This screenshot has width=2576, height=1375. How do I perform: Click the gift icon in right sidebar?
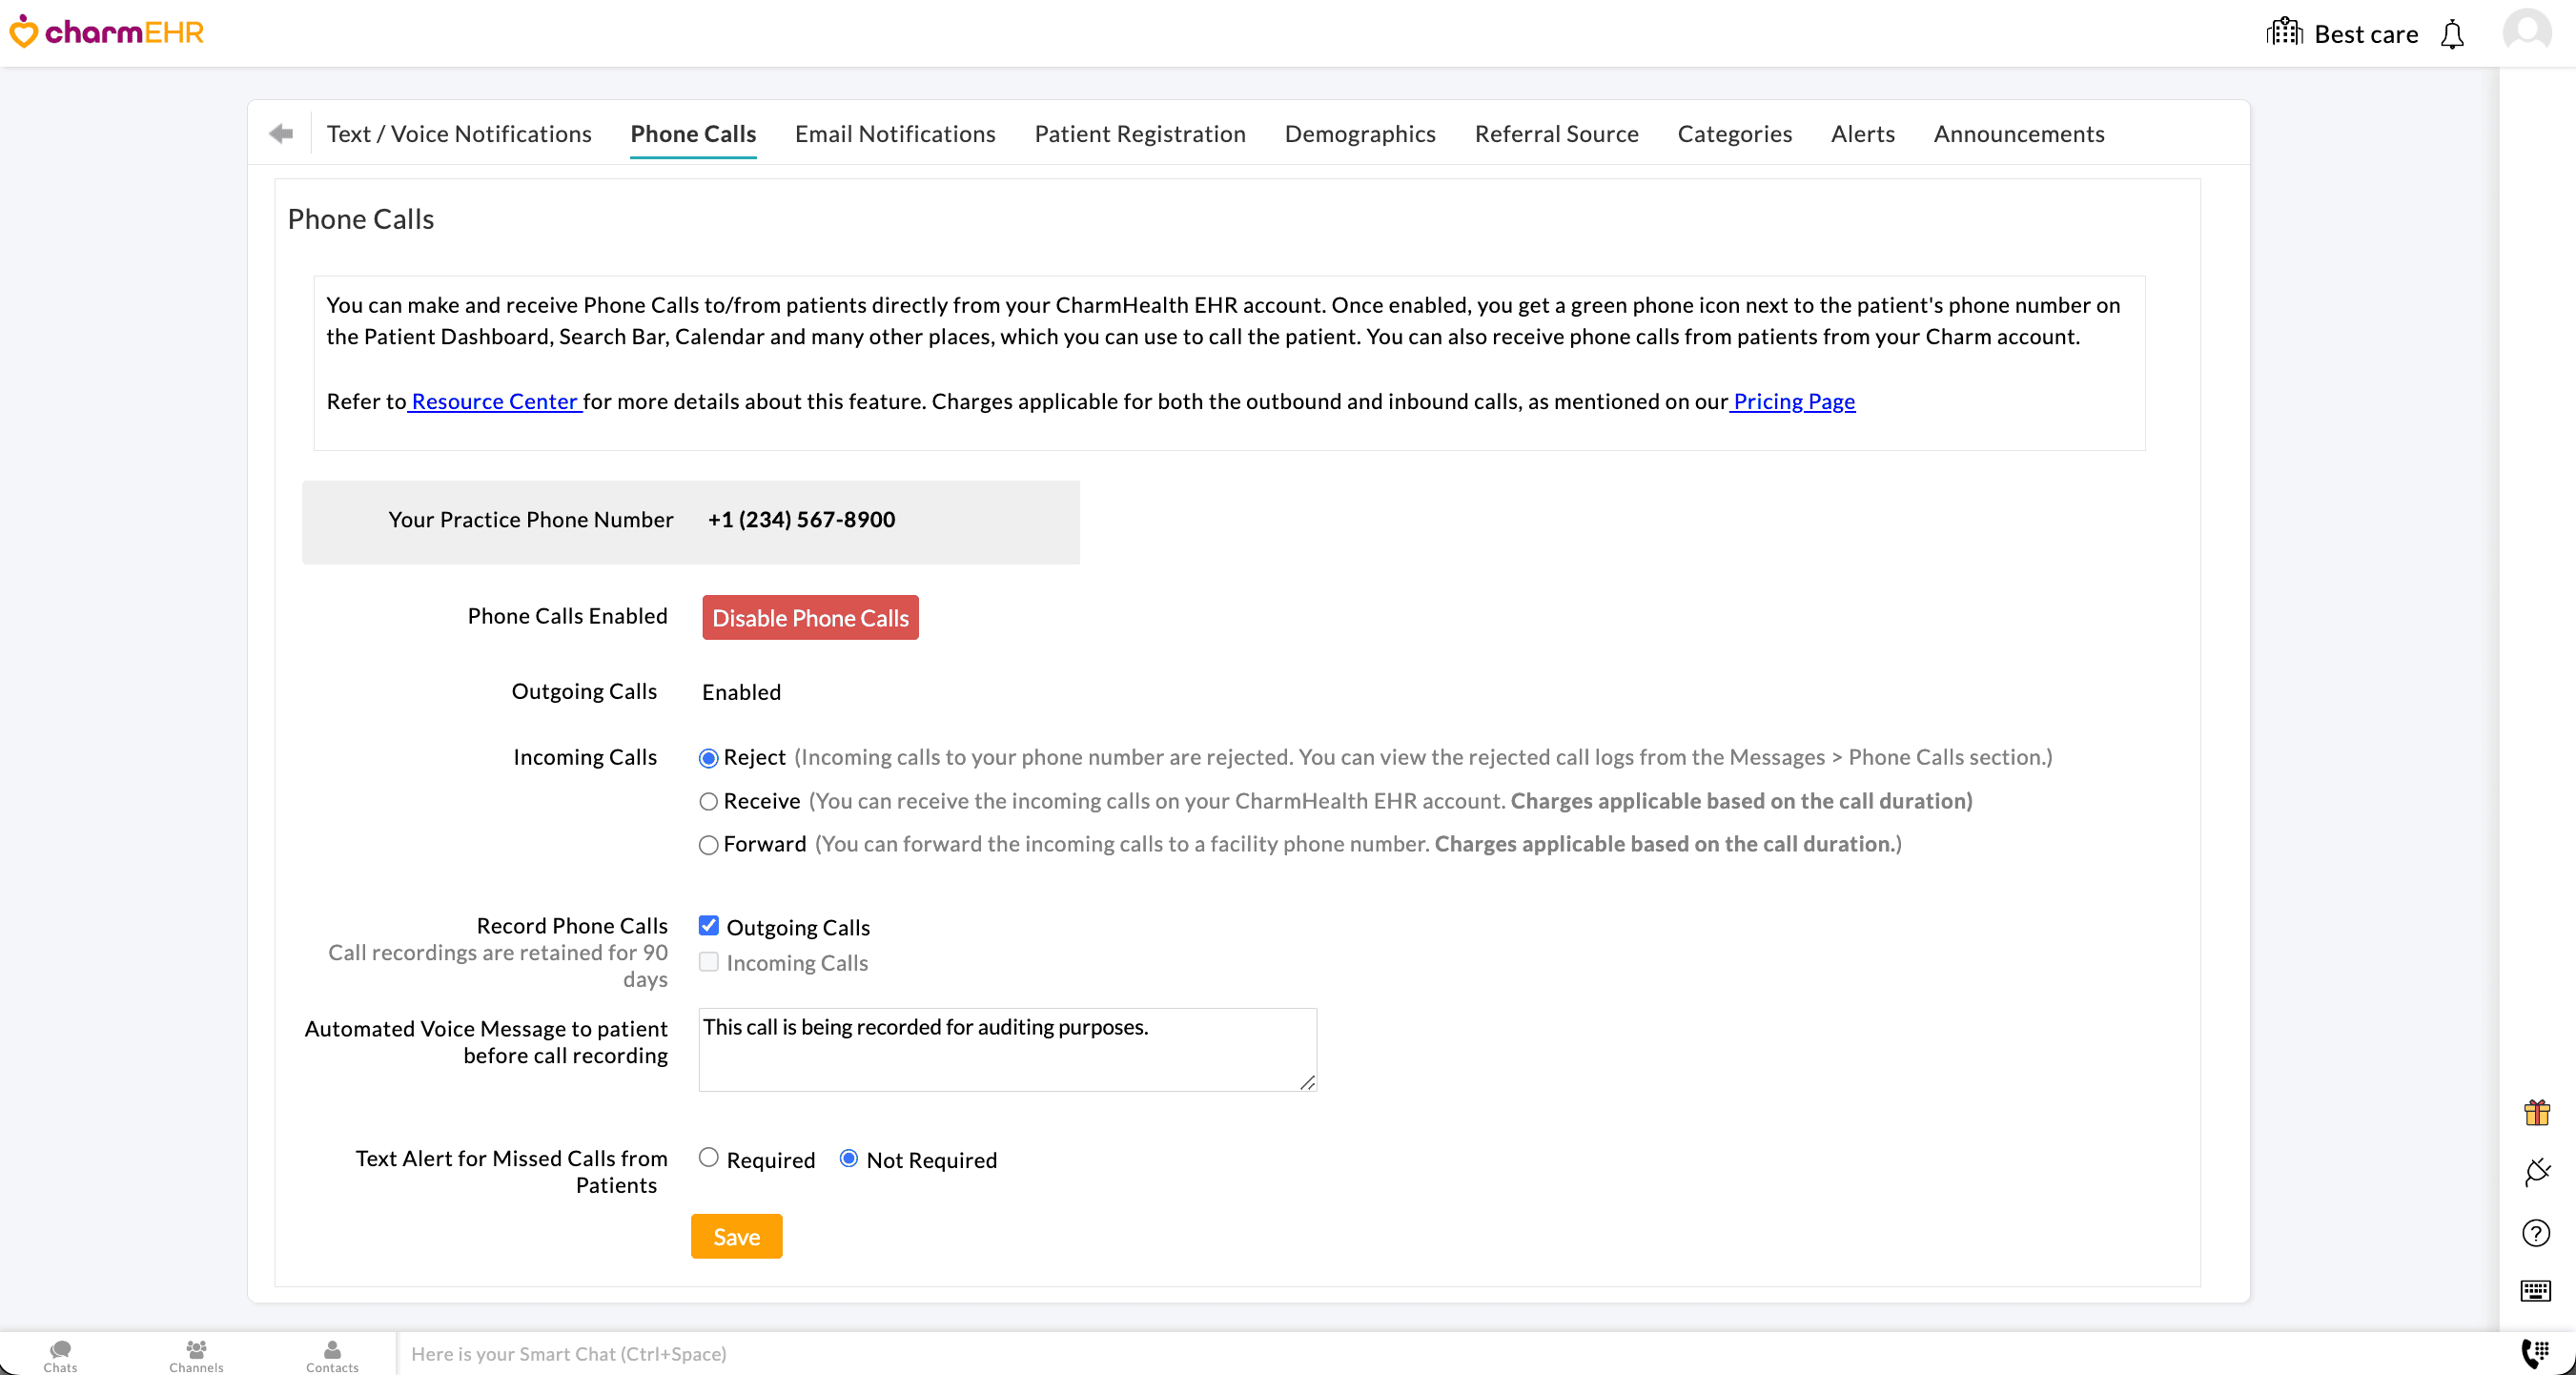(2535, 1112)
